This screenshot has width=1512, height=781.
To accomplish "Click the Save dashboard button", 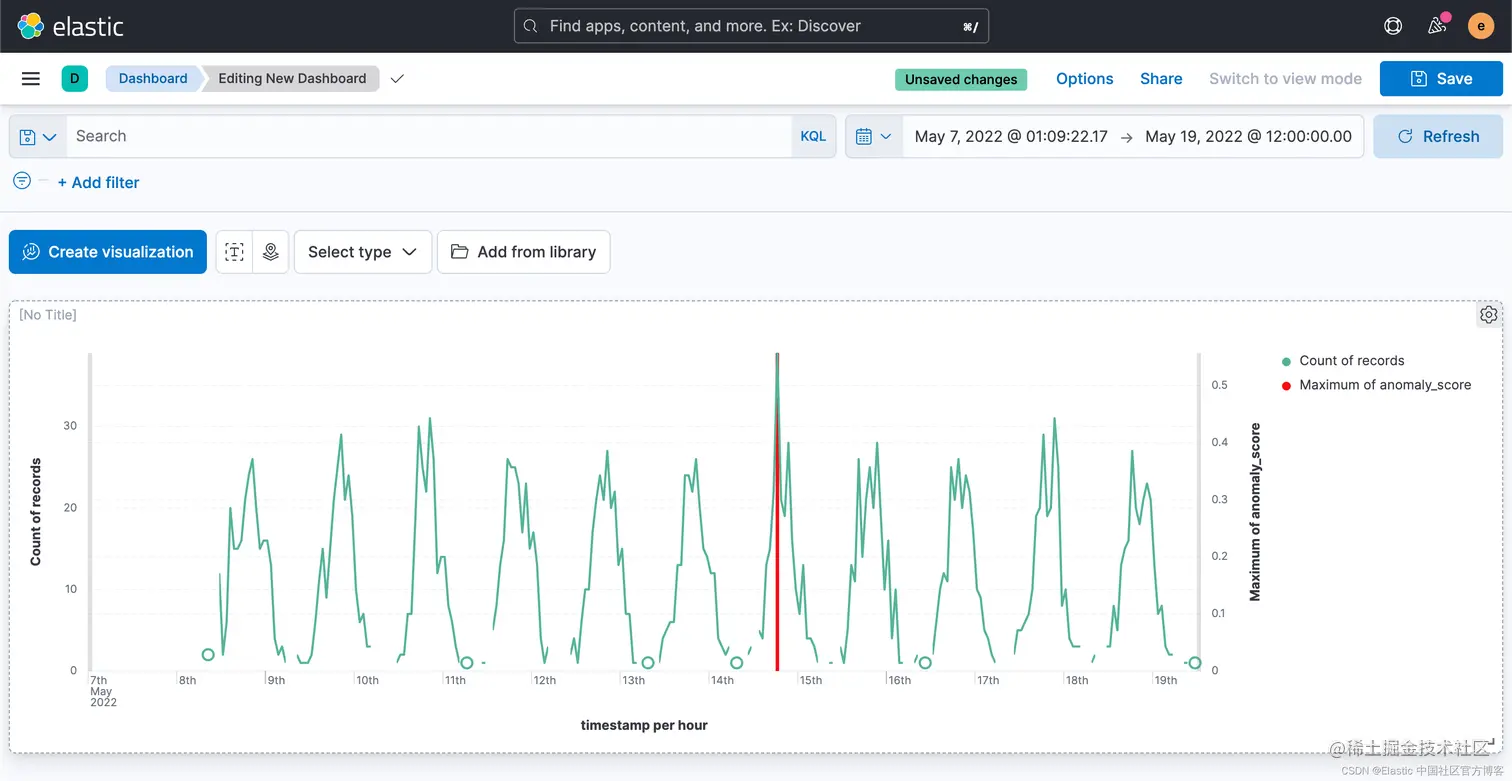I will [1441, 79].
